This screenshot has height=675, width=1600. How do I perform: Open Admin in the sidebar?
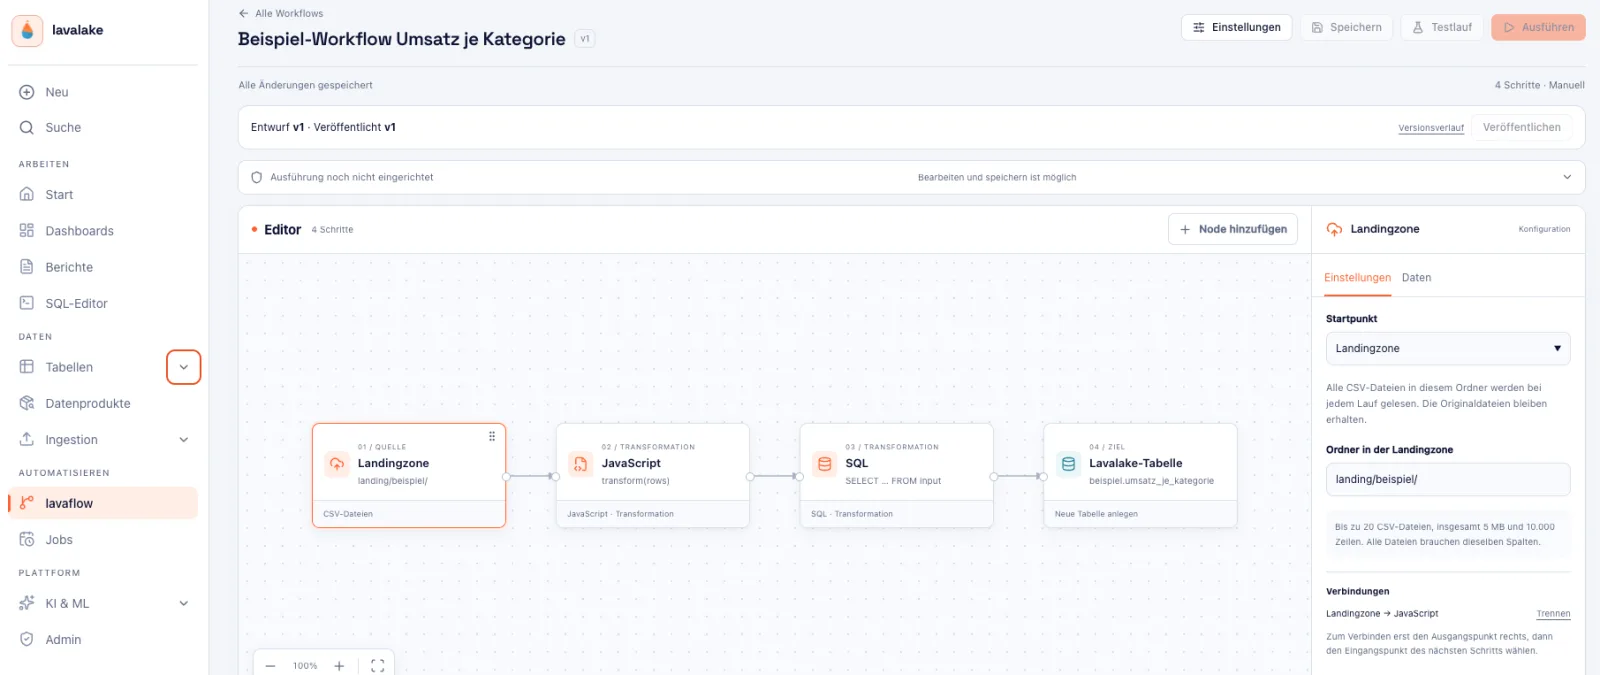pos(103,640)
